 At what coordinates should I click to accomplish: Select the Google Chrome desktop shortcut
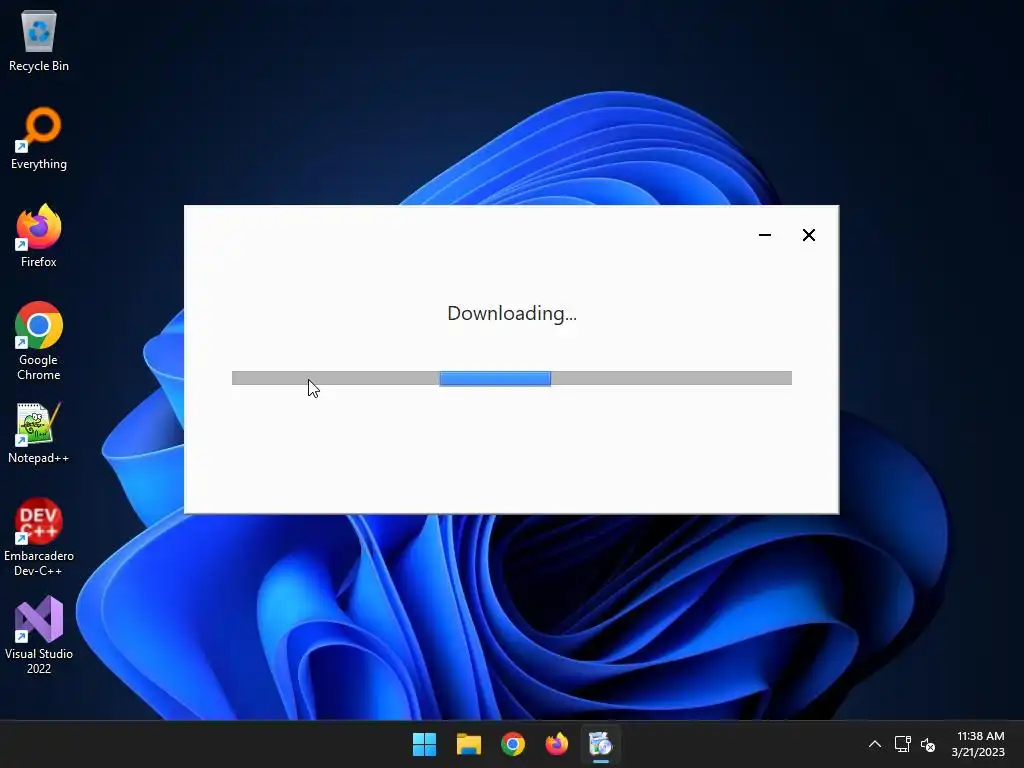tap(39, 342)
